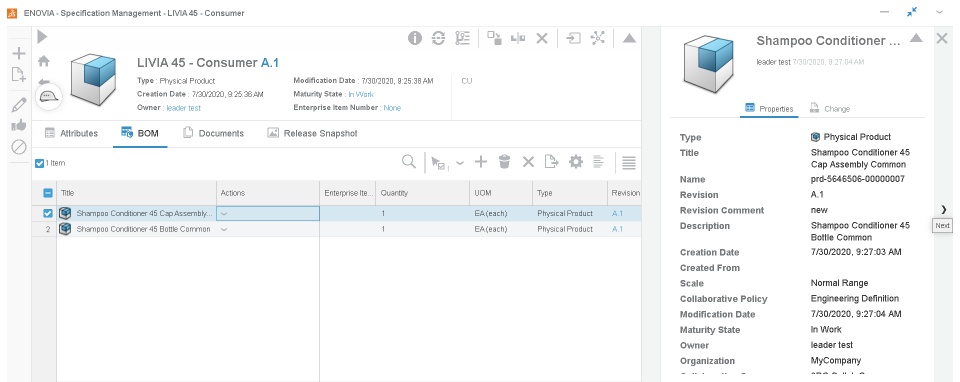
Task: Click the export document icon in BOM toolbar
Action: click(552, 162)
